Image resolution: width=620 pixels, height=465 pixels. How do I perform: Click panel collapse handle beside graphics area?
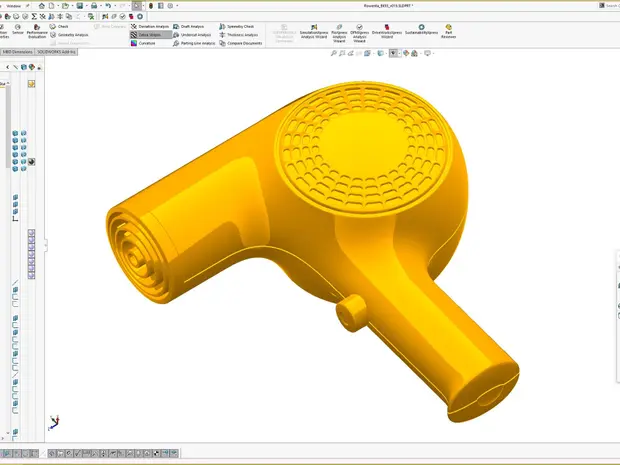(45, 245)
